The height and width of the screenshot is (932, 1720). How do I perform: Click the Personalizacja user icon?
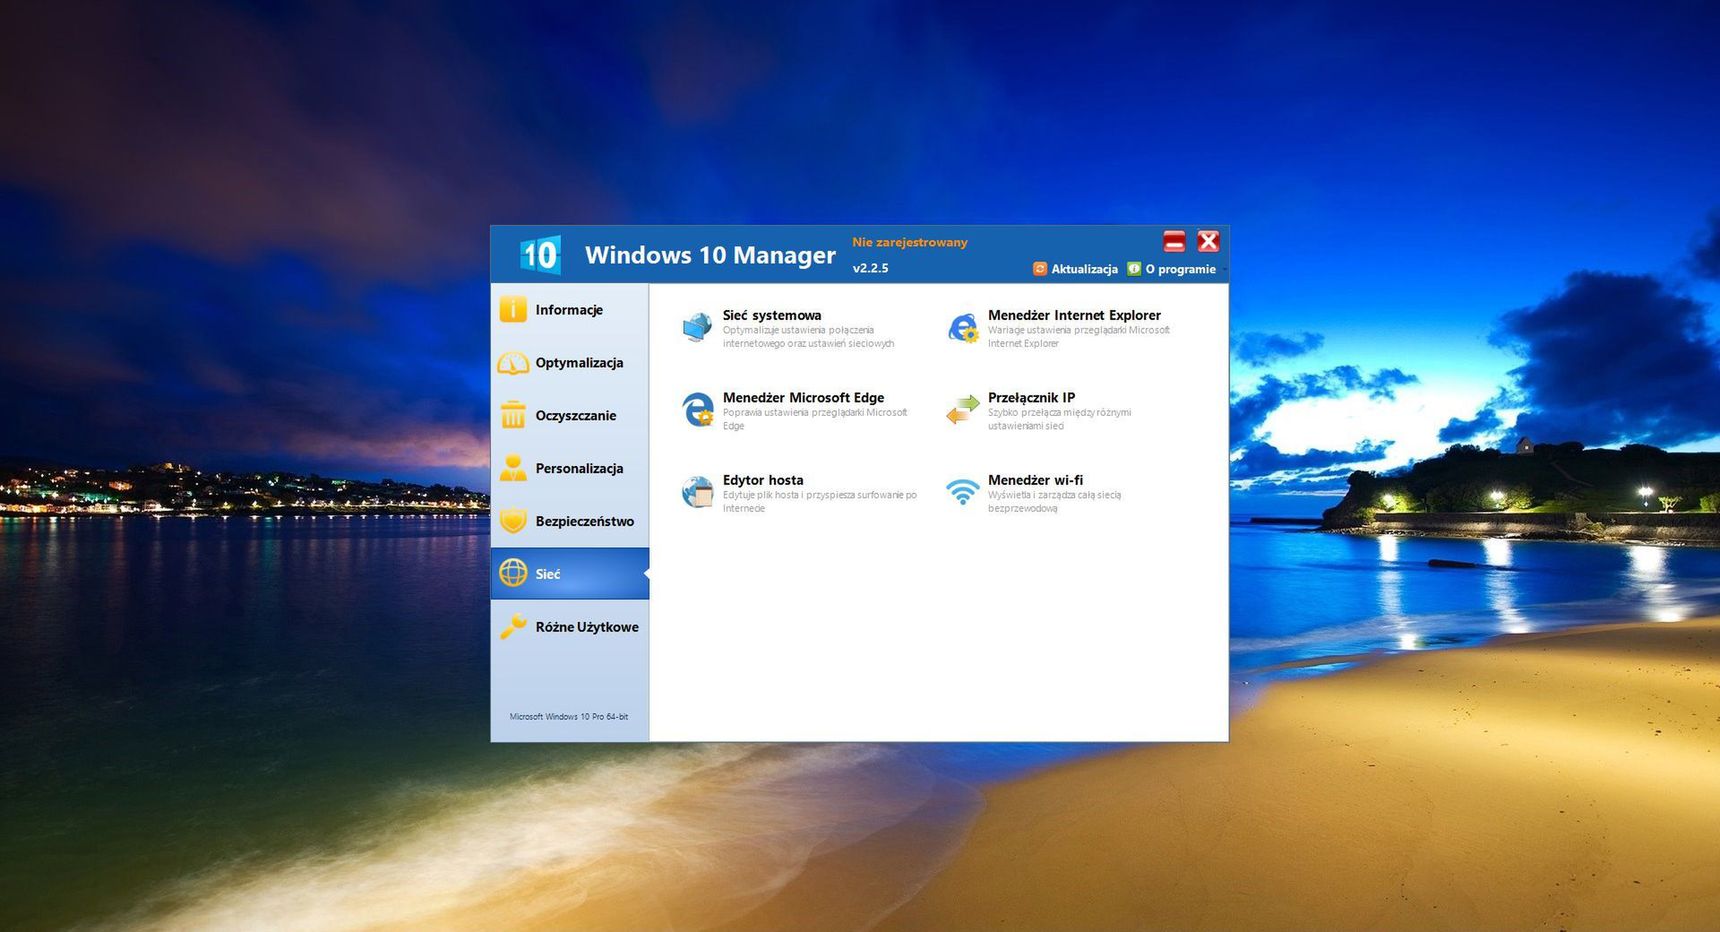pos(513,468)
